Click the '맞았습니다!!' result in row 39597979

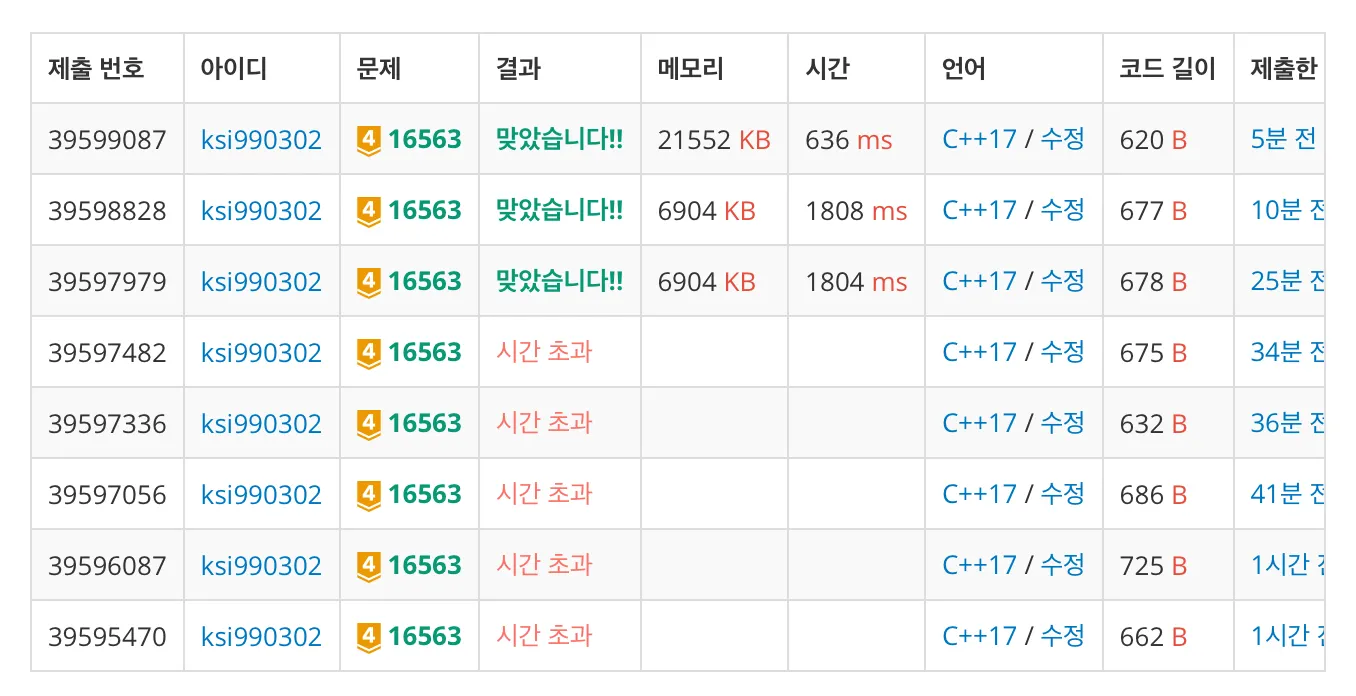(559, 282)
